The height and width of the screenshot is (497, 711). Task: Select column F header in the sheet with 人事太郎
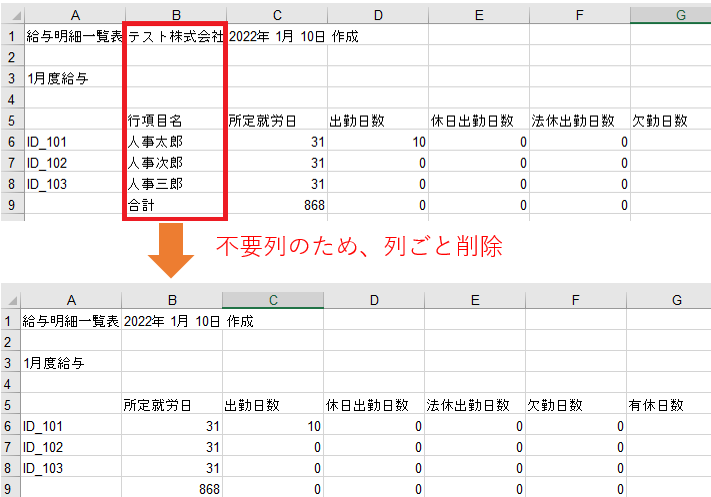[x=580, y=15]
